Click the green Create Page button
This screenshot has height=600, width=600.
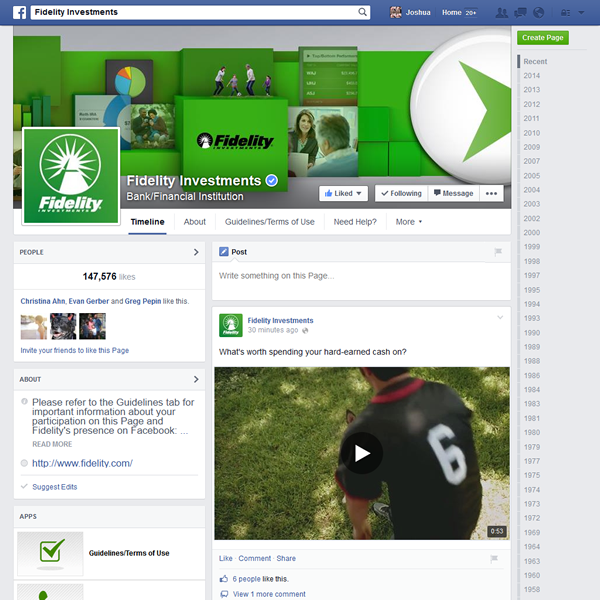(543, 38)
